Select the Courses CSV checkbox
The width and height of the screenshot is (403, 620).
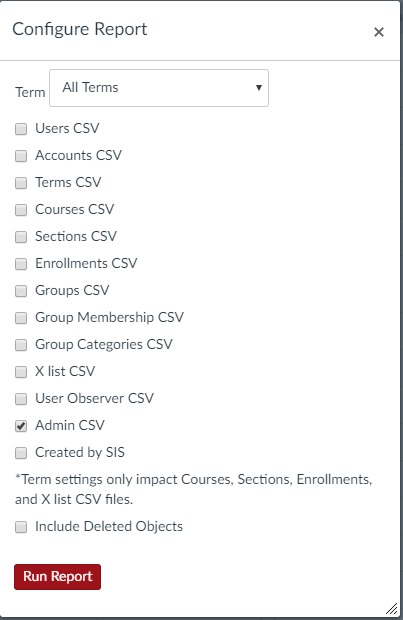(21, 210)
